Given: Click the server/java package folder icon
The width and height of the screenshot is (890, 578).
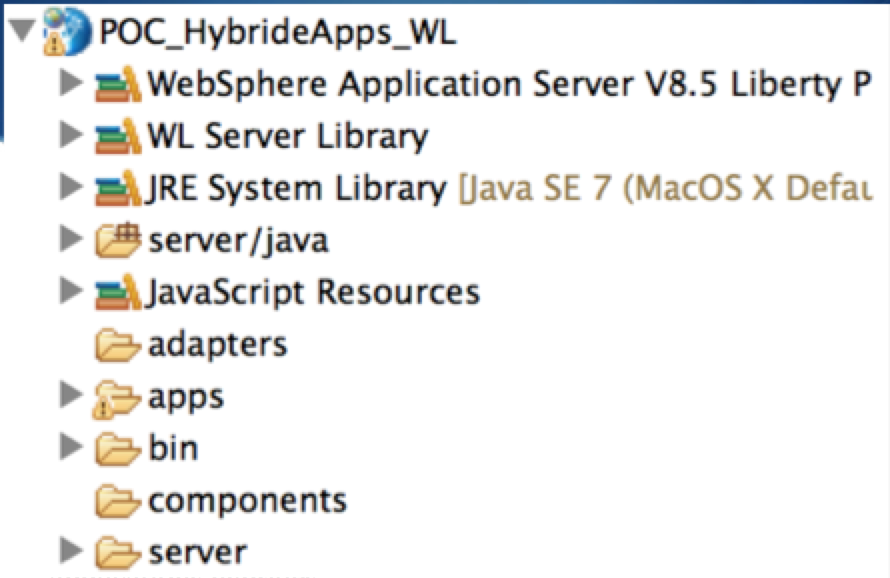Looking at the screenshot, I should click(116, 239).
